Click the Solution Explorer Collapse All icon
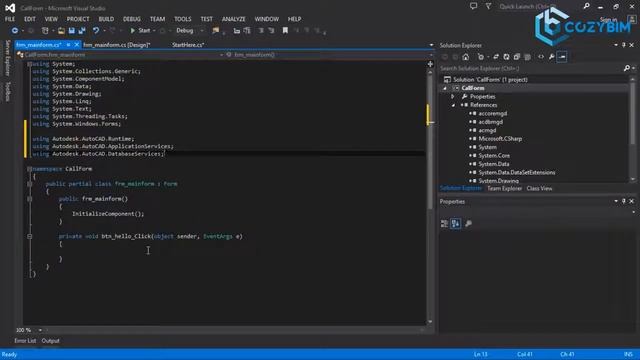Image resolution: width=640 pixels, height=360 pixels. pyautogui.click(x=517, y=57)
